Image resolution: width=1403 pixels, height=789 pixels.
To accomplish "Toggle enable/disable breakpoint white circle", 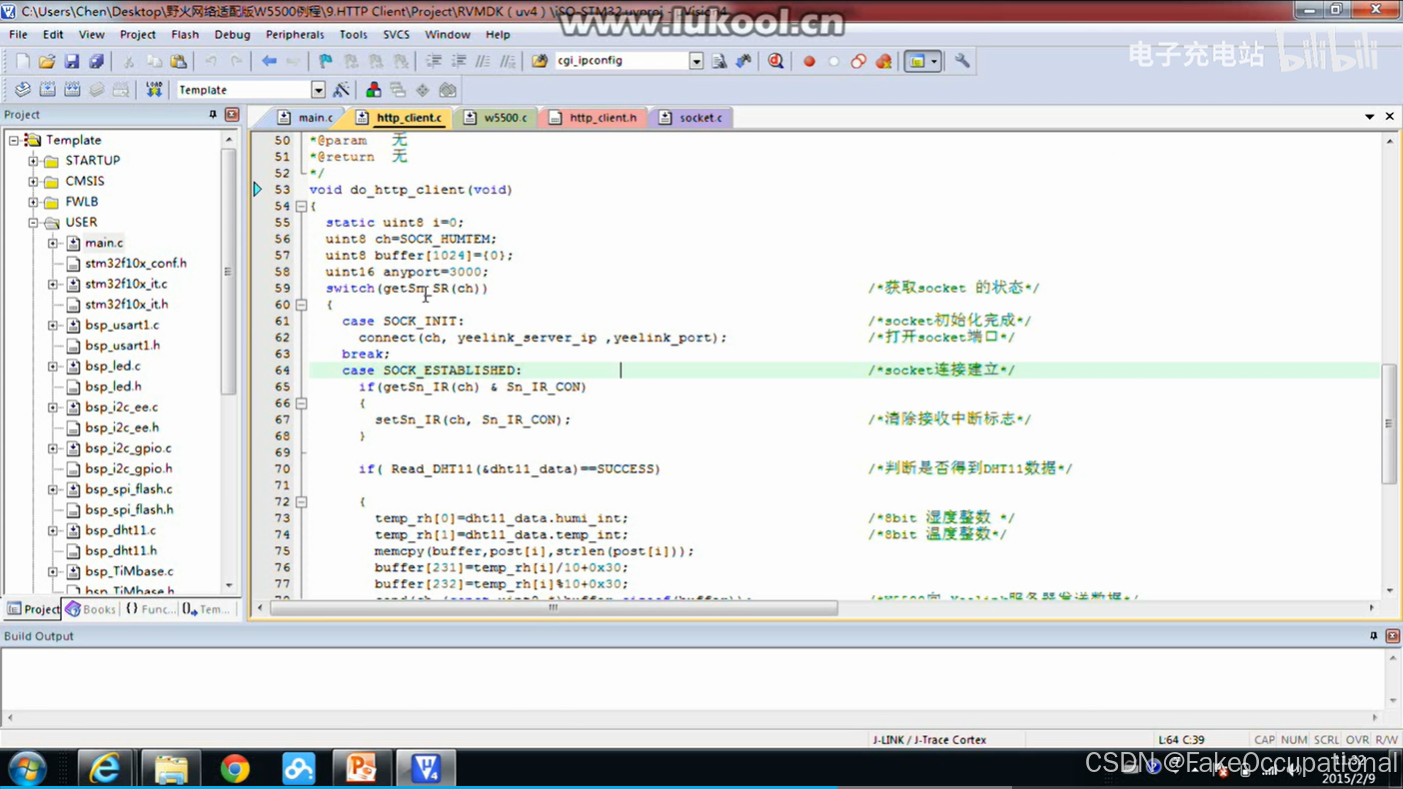I will [x=834, y=61].
